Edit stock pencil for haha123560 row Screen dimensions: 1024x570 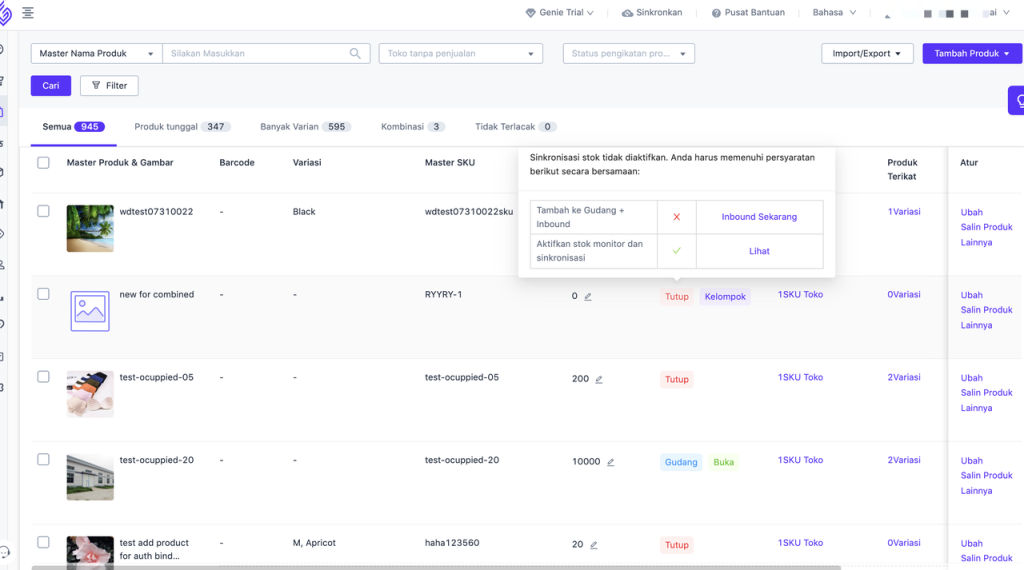pyautogui.click(x=594, y=545)
